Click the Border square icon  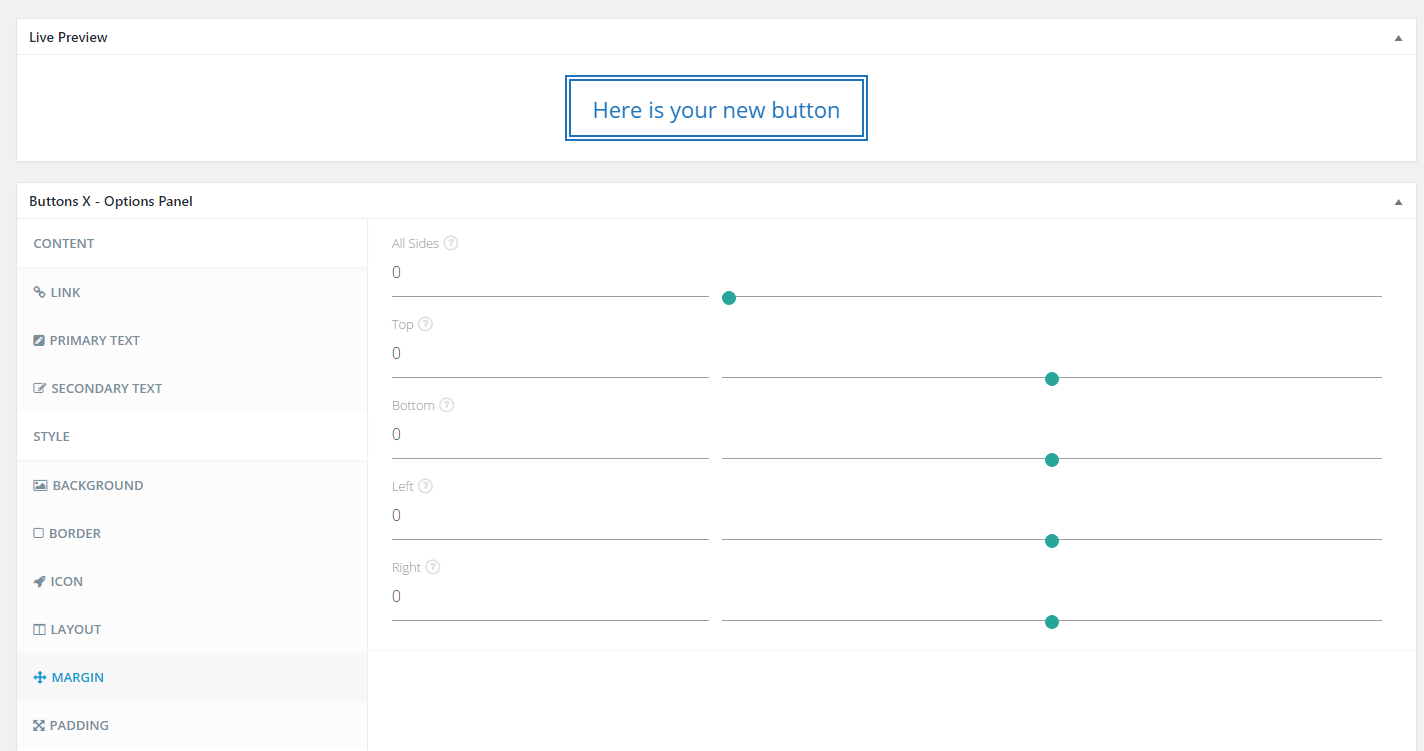38,533
